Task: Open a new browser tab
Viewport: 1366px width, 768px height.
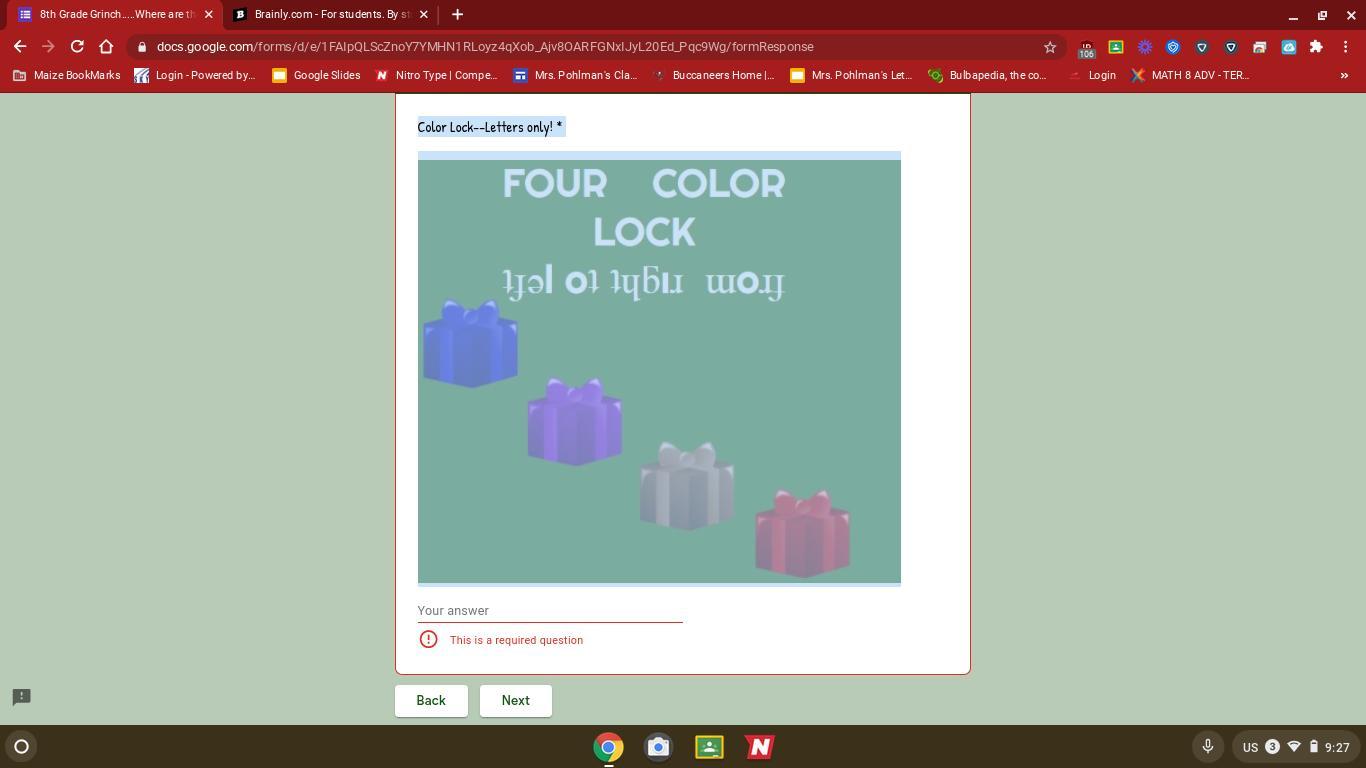Action: click(x=457, y=15)
